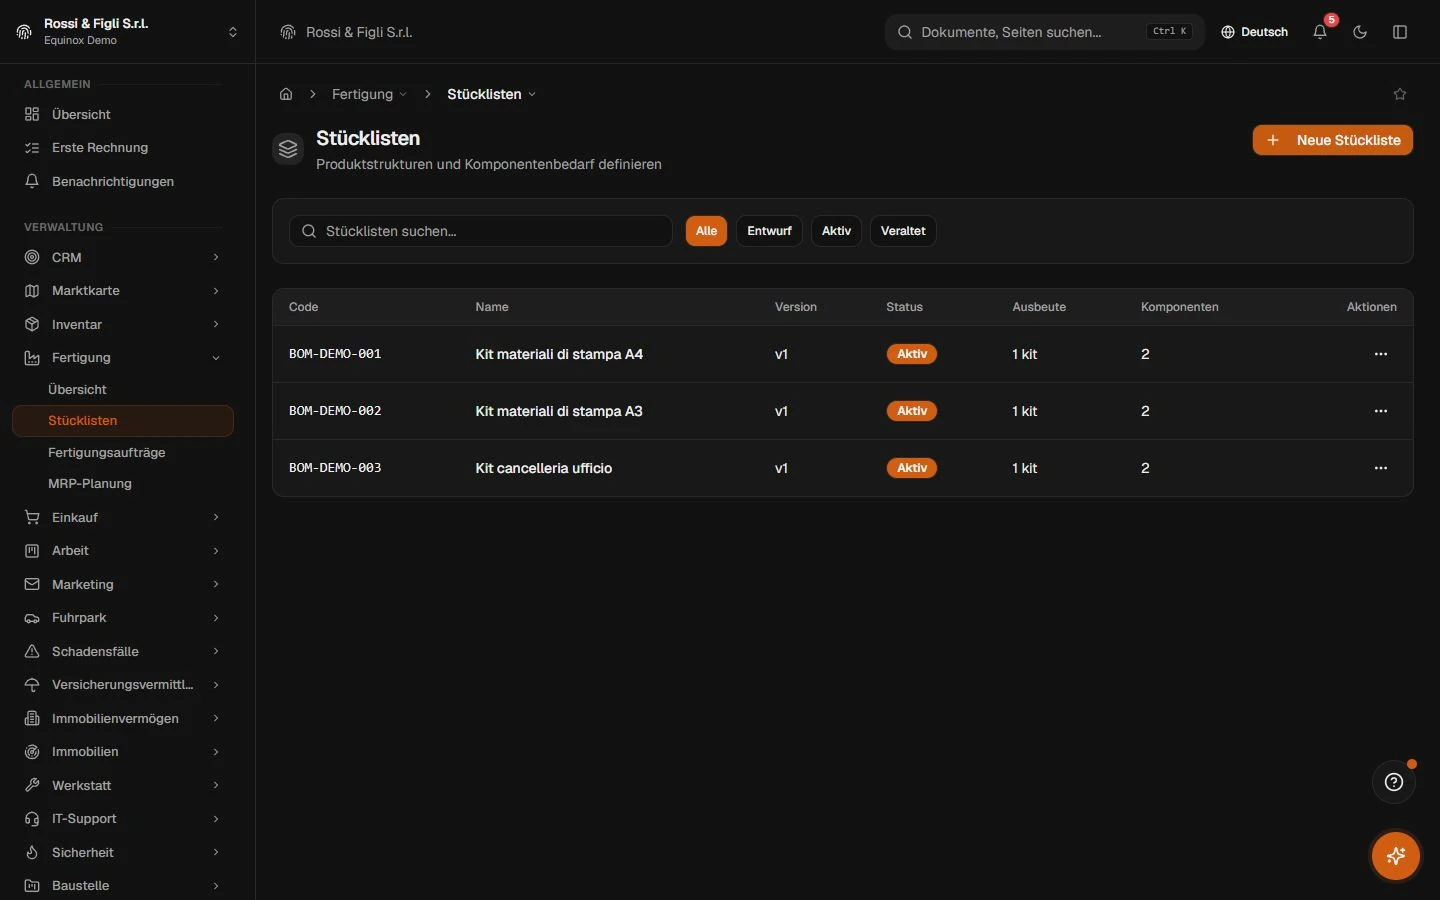Viewport: 1440px width, 900px height.
Task: Click the Stücklisten suchen search field
Action: [481, 231]
